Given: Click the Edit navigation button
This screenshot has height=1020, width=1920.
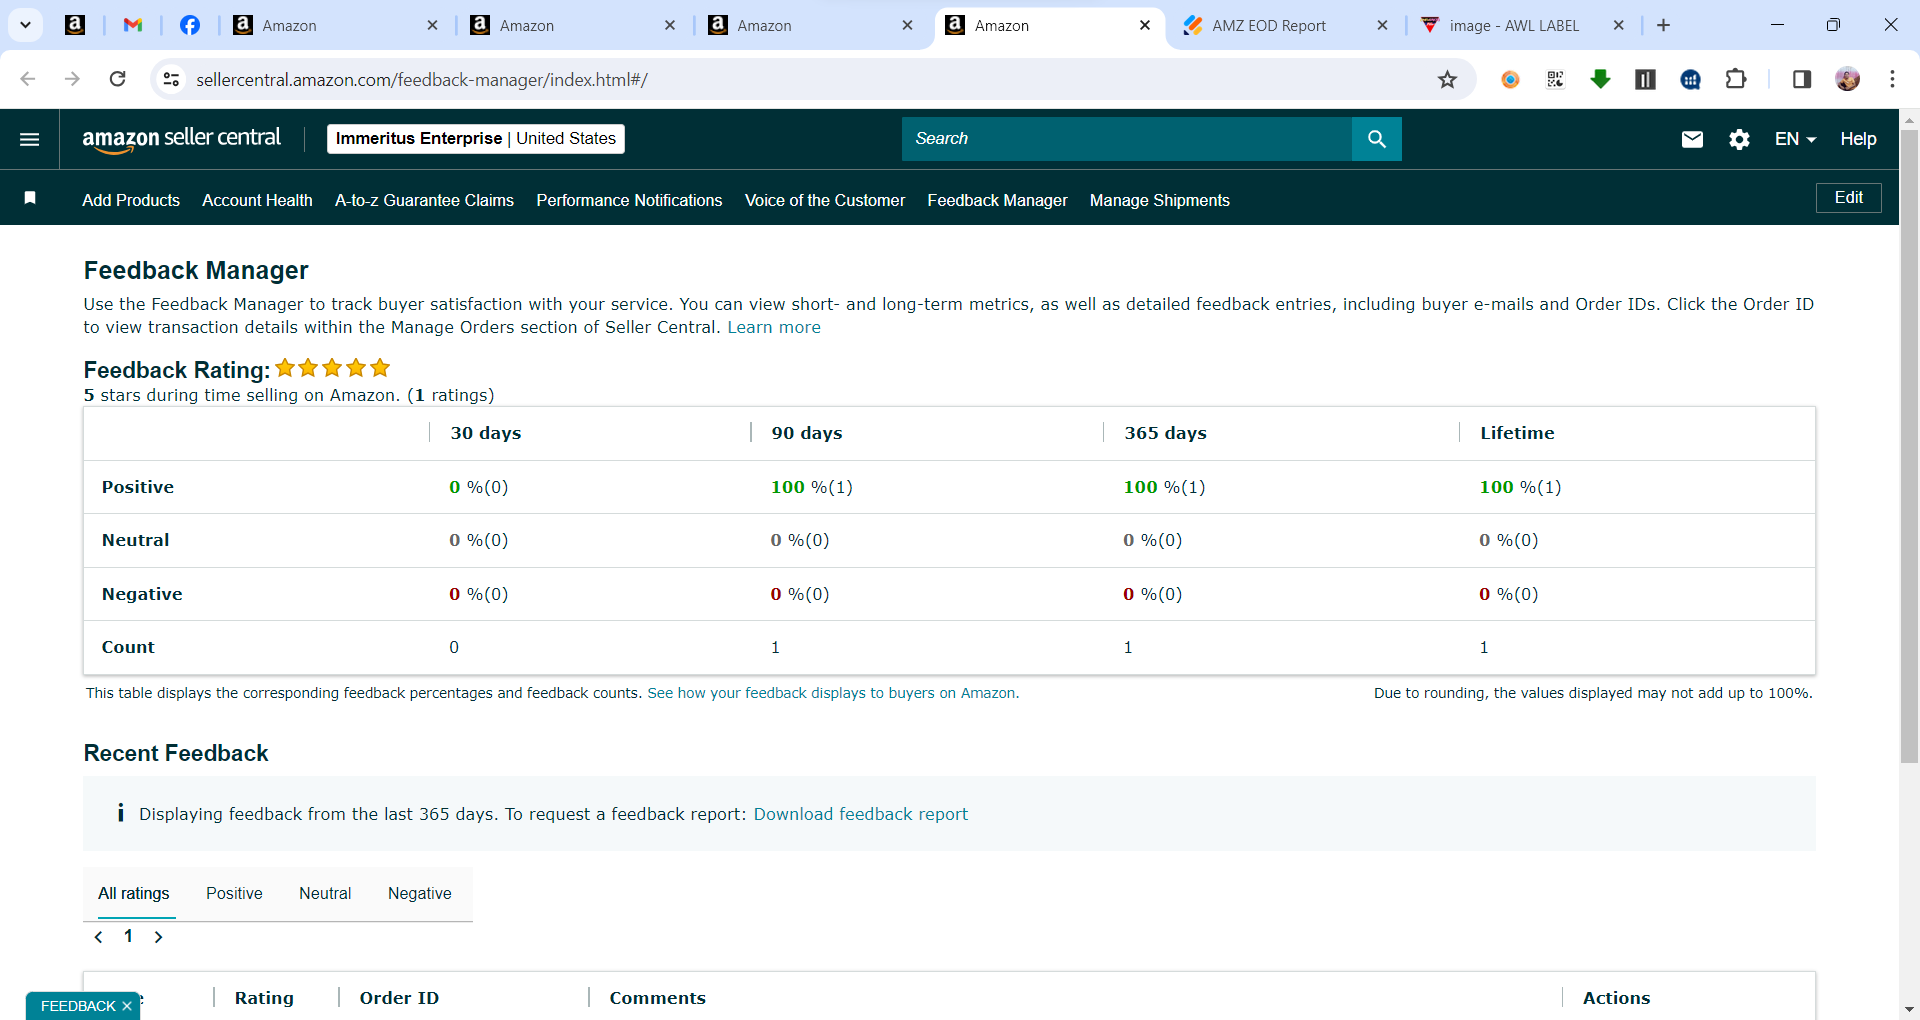Looking at the screenshot, I should coord(1848,198).
